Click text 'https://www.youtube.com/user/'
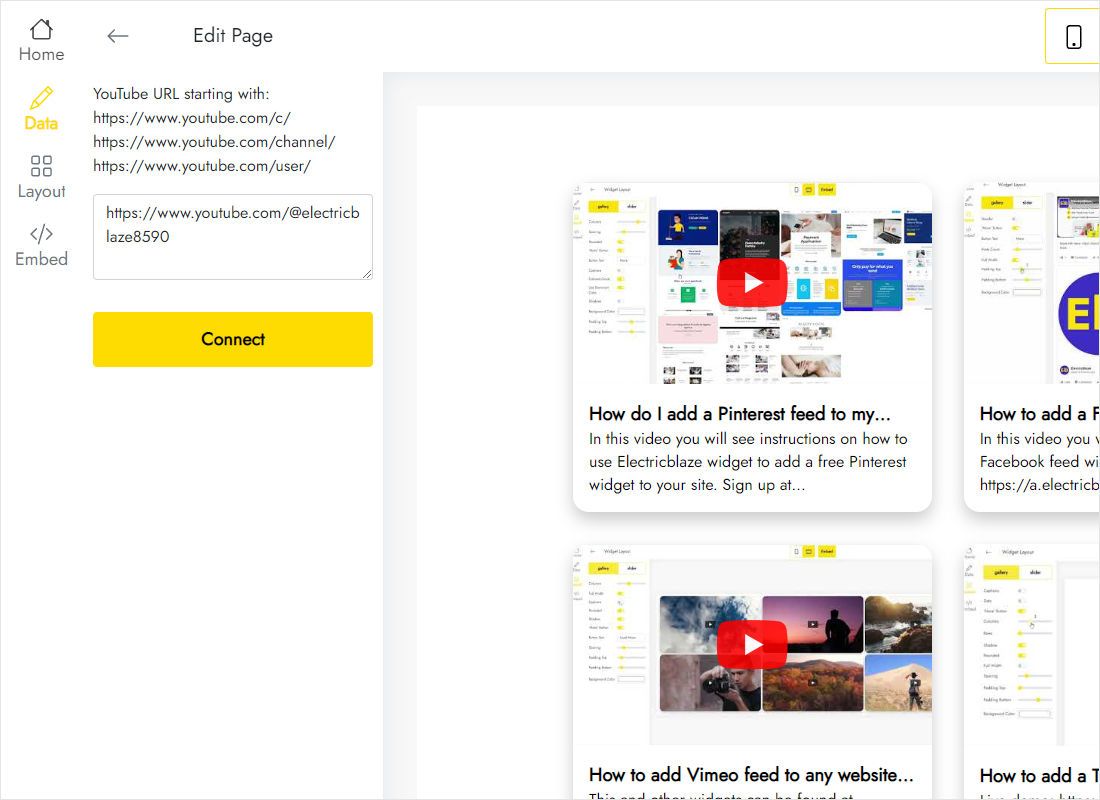The height and width of the screenshot is (800, 1100). pyautogui.click(x=202, y=166)
